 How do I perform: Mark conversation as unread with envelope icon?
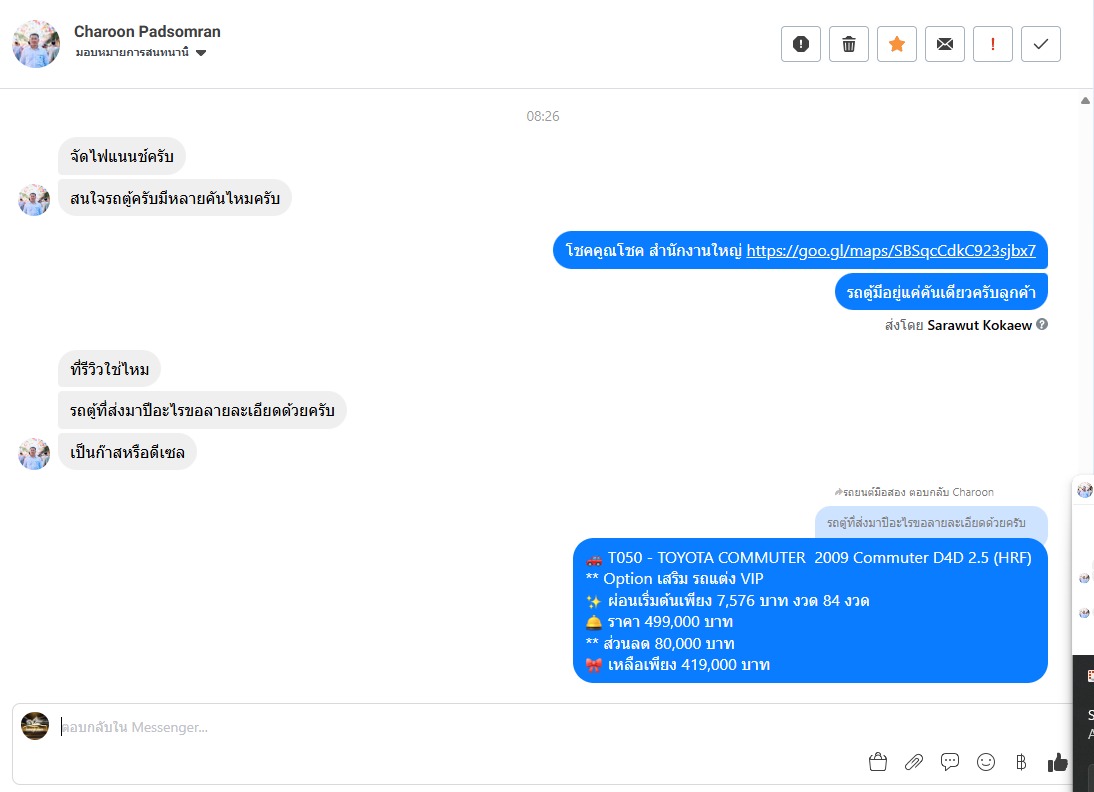945,44
